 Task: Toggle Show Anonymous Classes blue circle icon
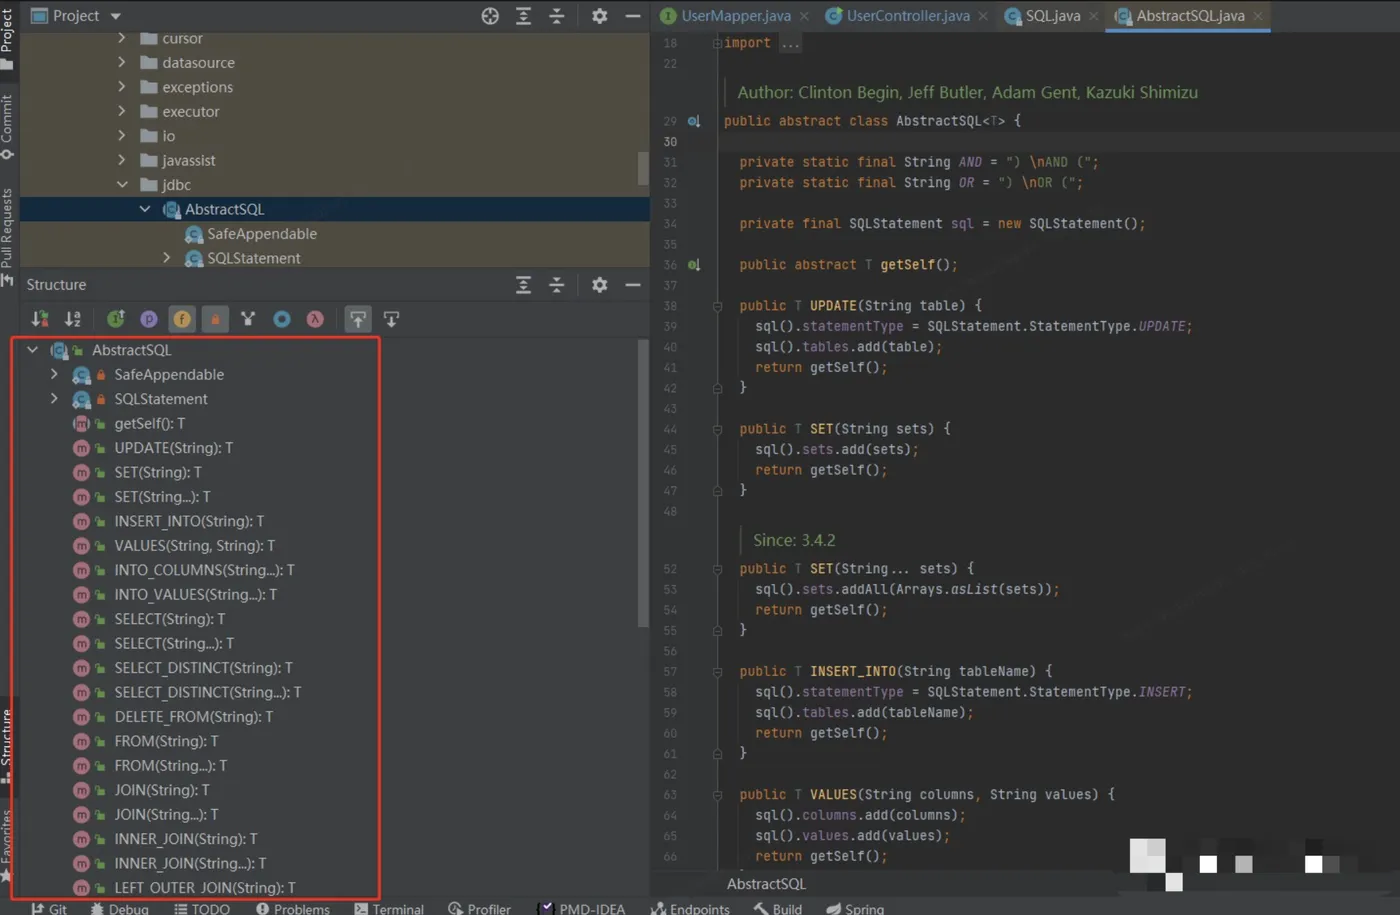(x=282, y=319)
